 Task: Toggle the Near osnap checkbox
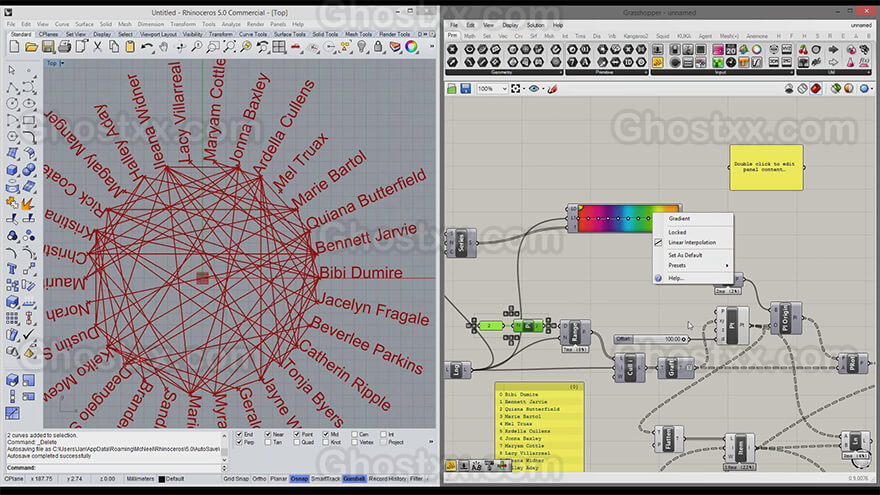tap(268, 434)
